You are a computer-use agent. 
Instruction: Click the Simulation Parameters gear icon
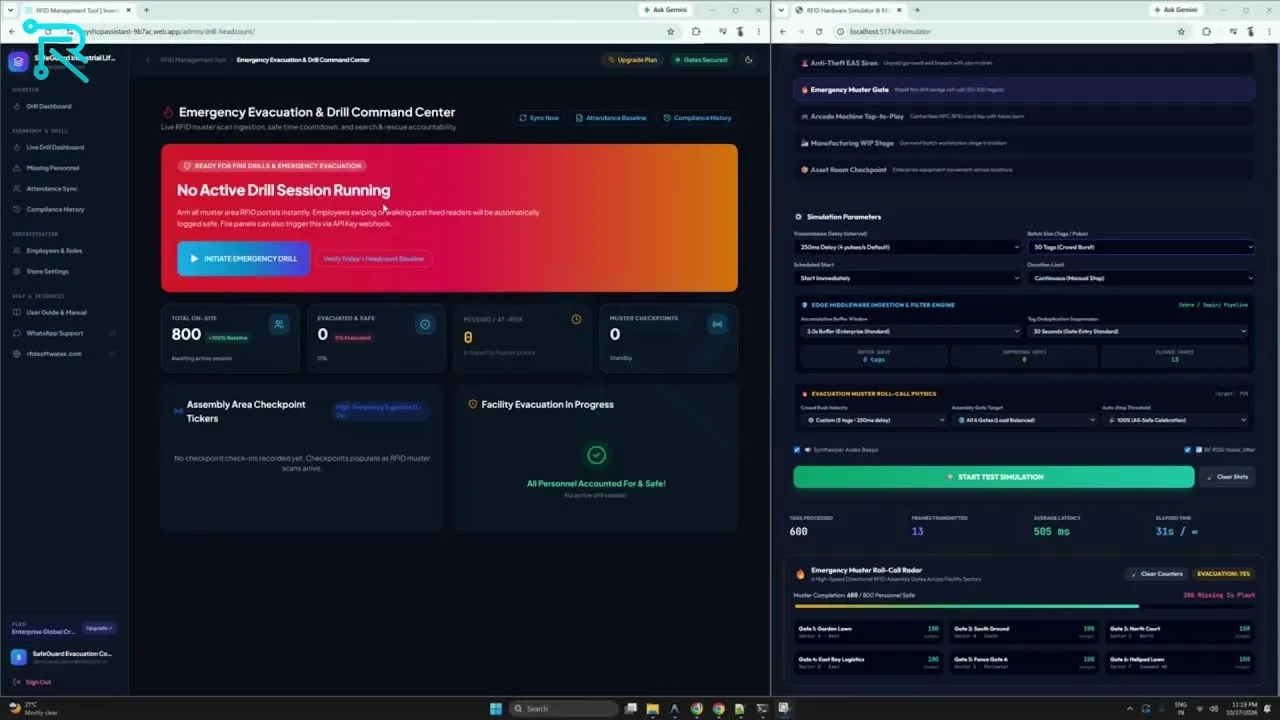tap(798, 217)
